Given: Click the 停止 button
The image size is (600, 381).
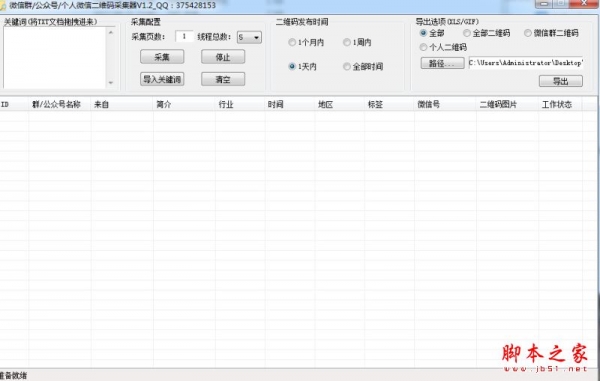Looking at the screenshot, I should [223, 57].
